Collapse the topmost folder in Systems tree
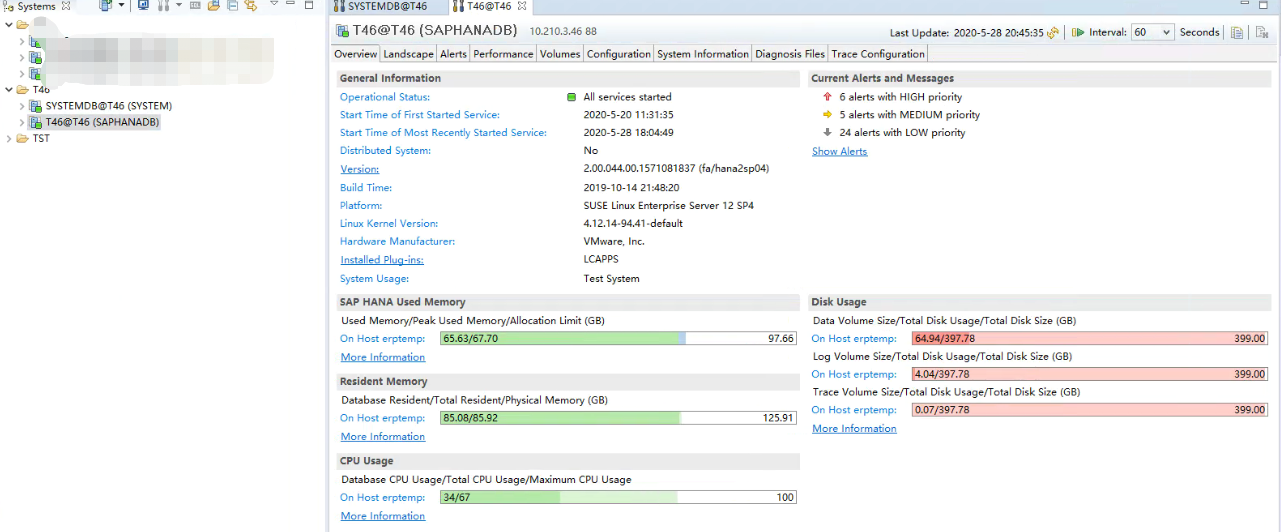The height and width of the screenshot is (532, 1281). tap(9, 24)
